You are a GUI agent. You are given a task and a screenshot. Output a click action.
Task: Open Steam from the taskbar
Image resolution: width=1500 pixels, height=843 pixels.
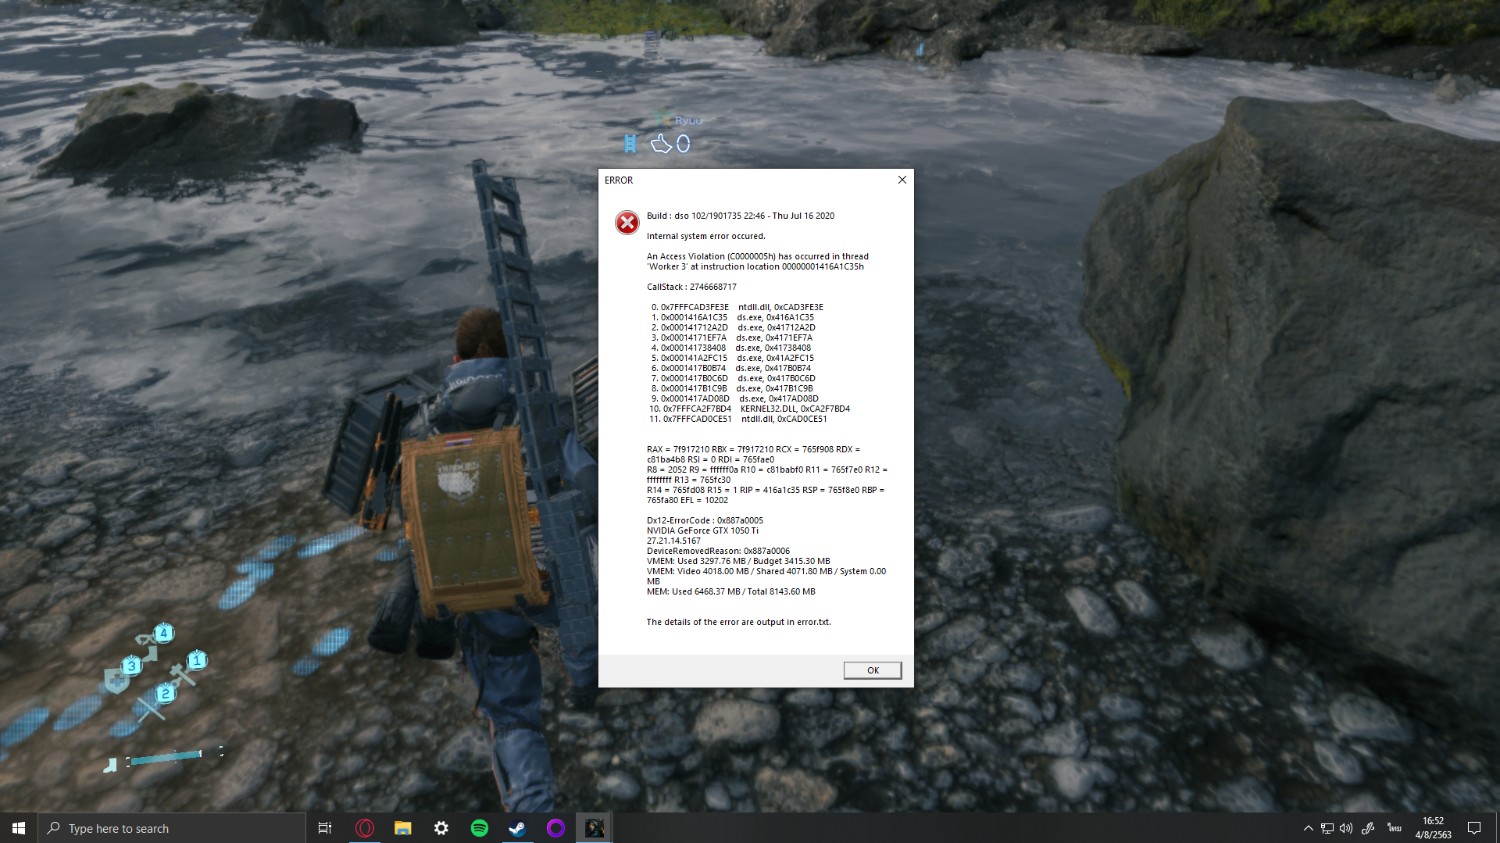pyautogui.click(x=517, y=828)
